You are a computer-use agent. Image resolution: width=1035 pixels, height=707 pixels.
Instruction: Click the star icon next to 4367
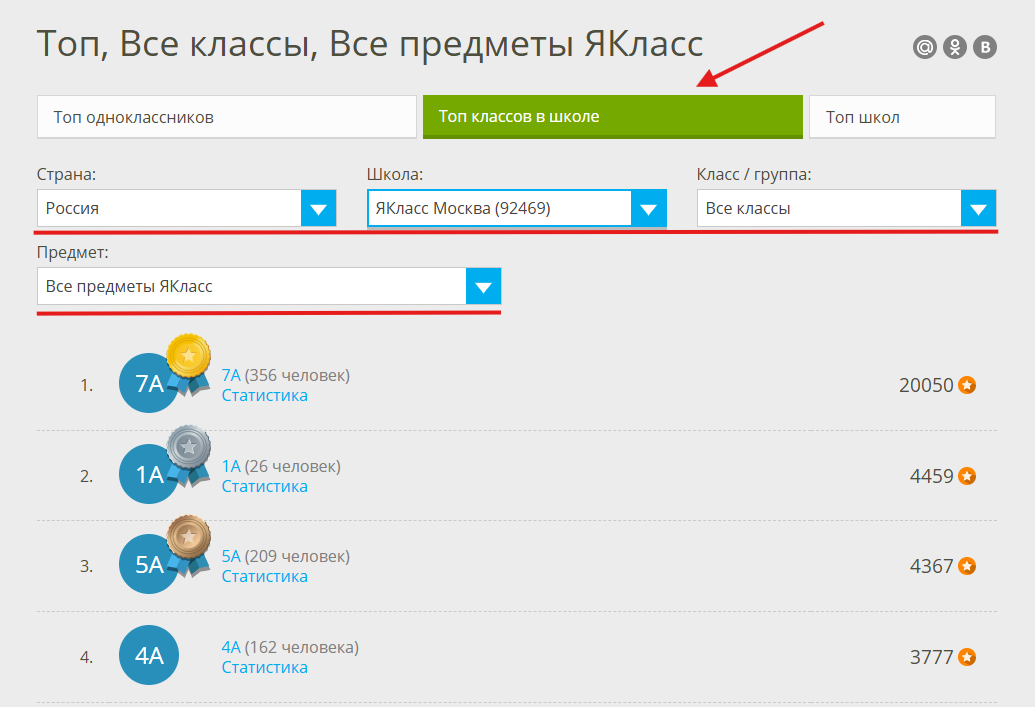[967, 566]
